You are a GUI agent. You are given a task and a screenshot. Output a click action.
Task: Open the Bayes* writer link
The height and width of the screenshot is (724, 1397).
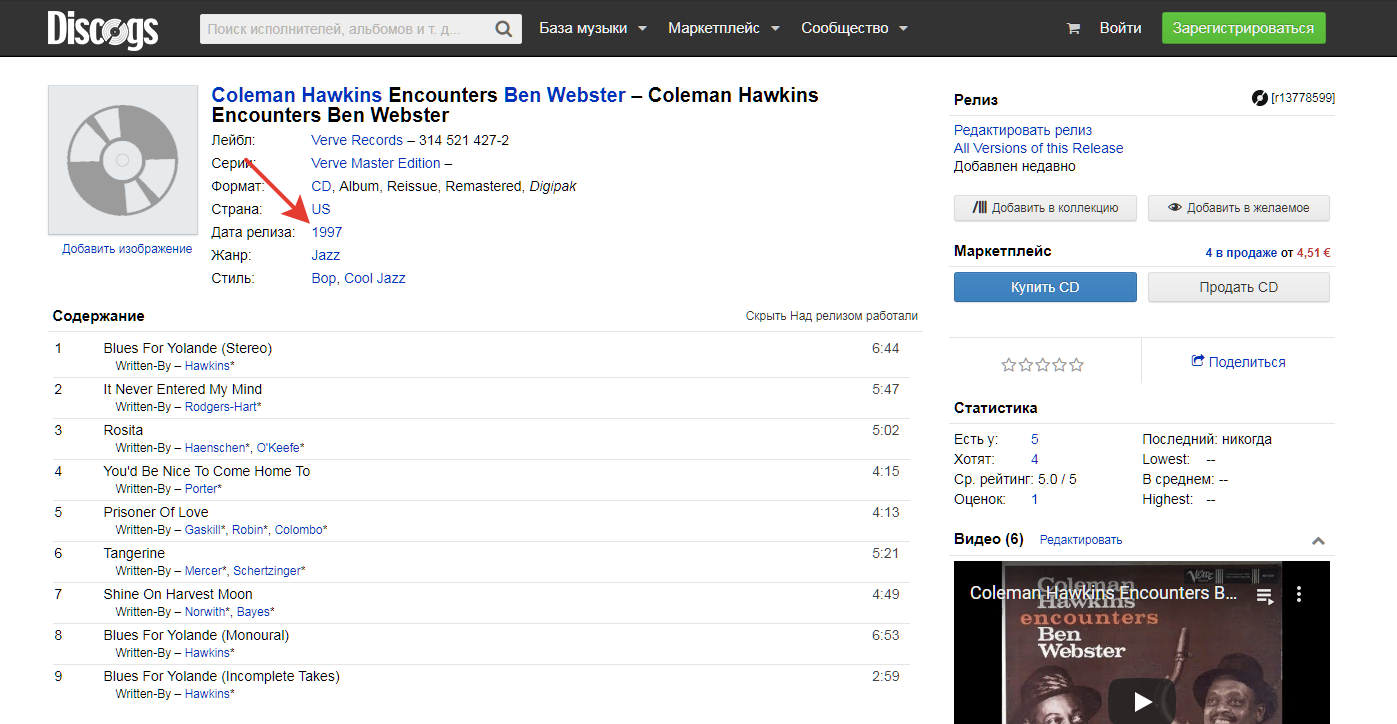tap(255, 612)
